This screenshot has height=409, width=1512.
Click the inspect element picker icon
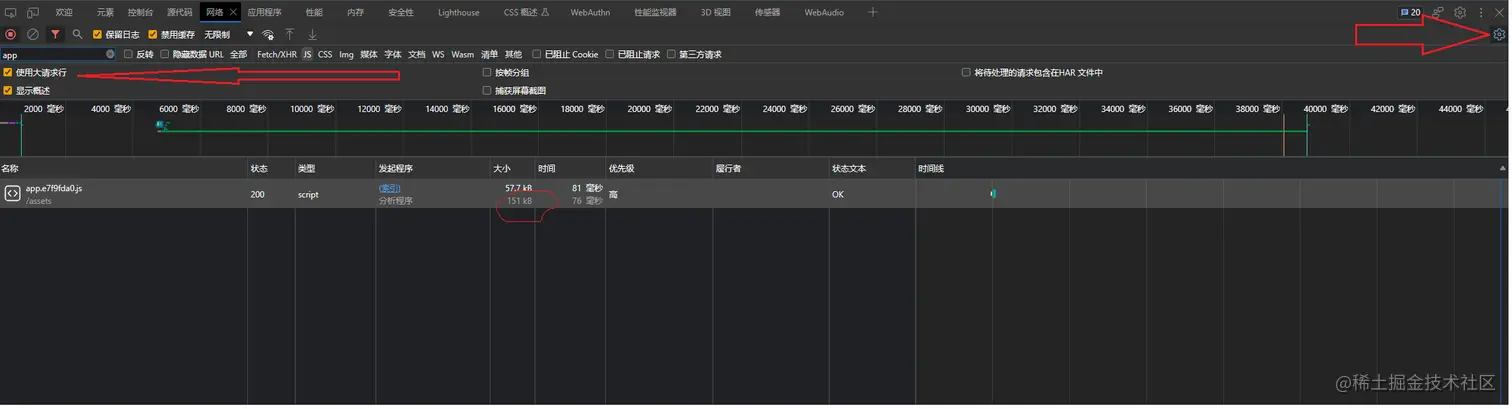tap(11, 12)
